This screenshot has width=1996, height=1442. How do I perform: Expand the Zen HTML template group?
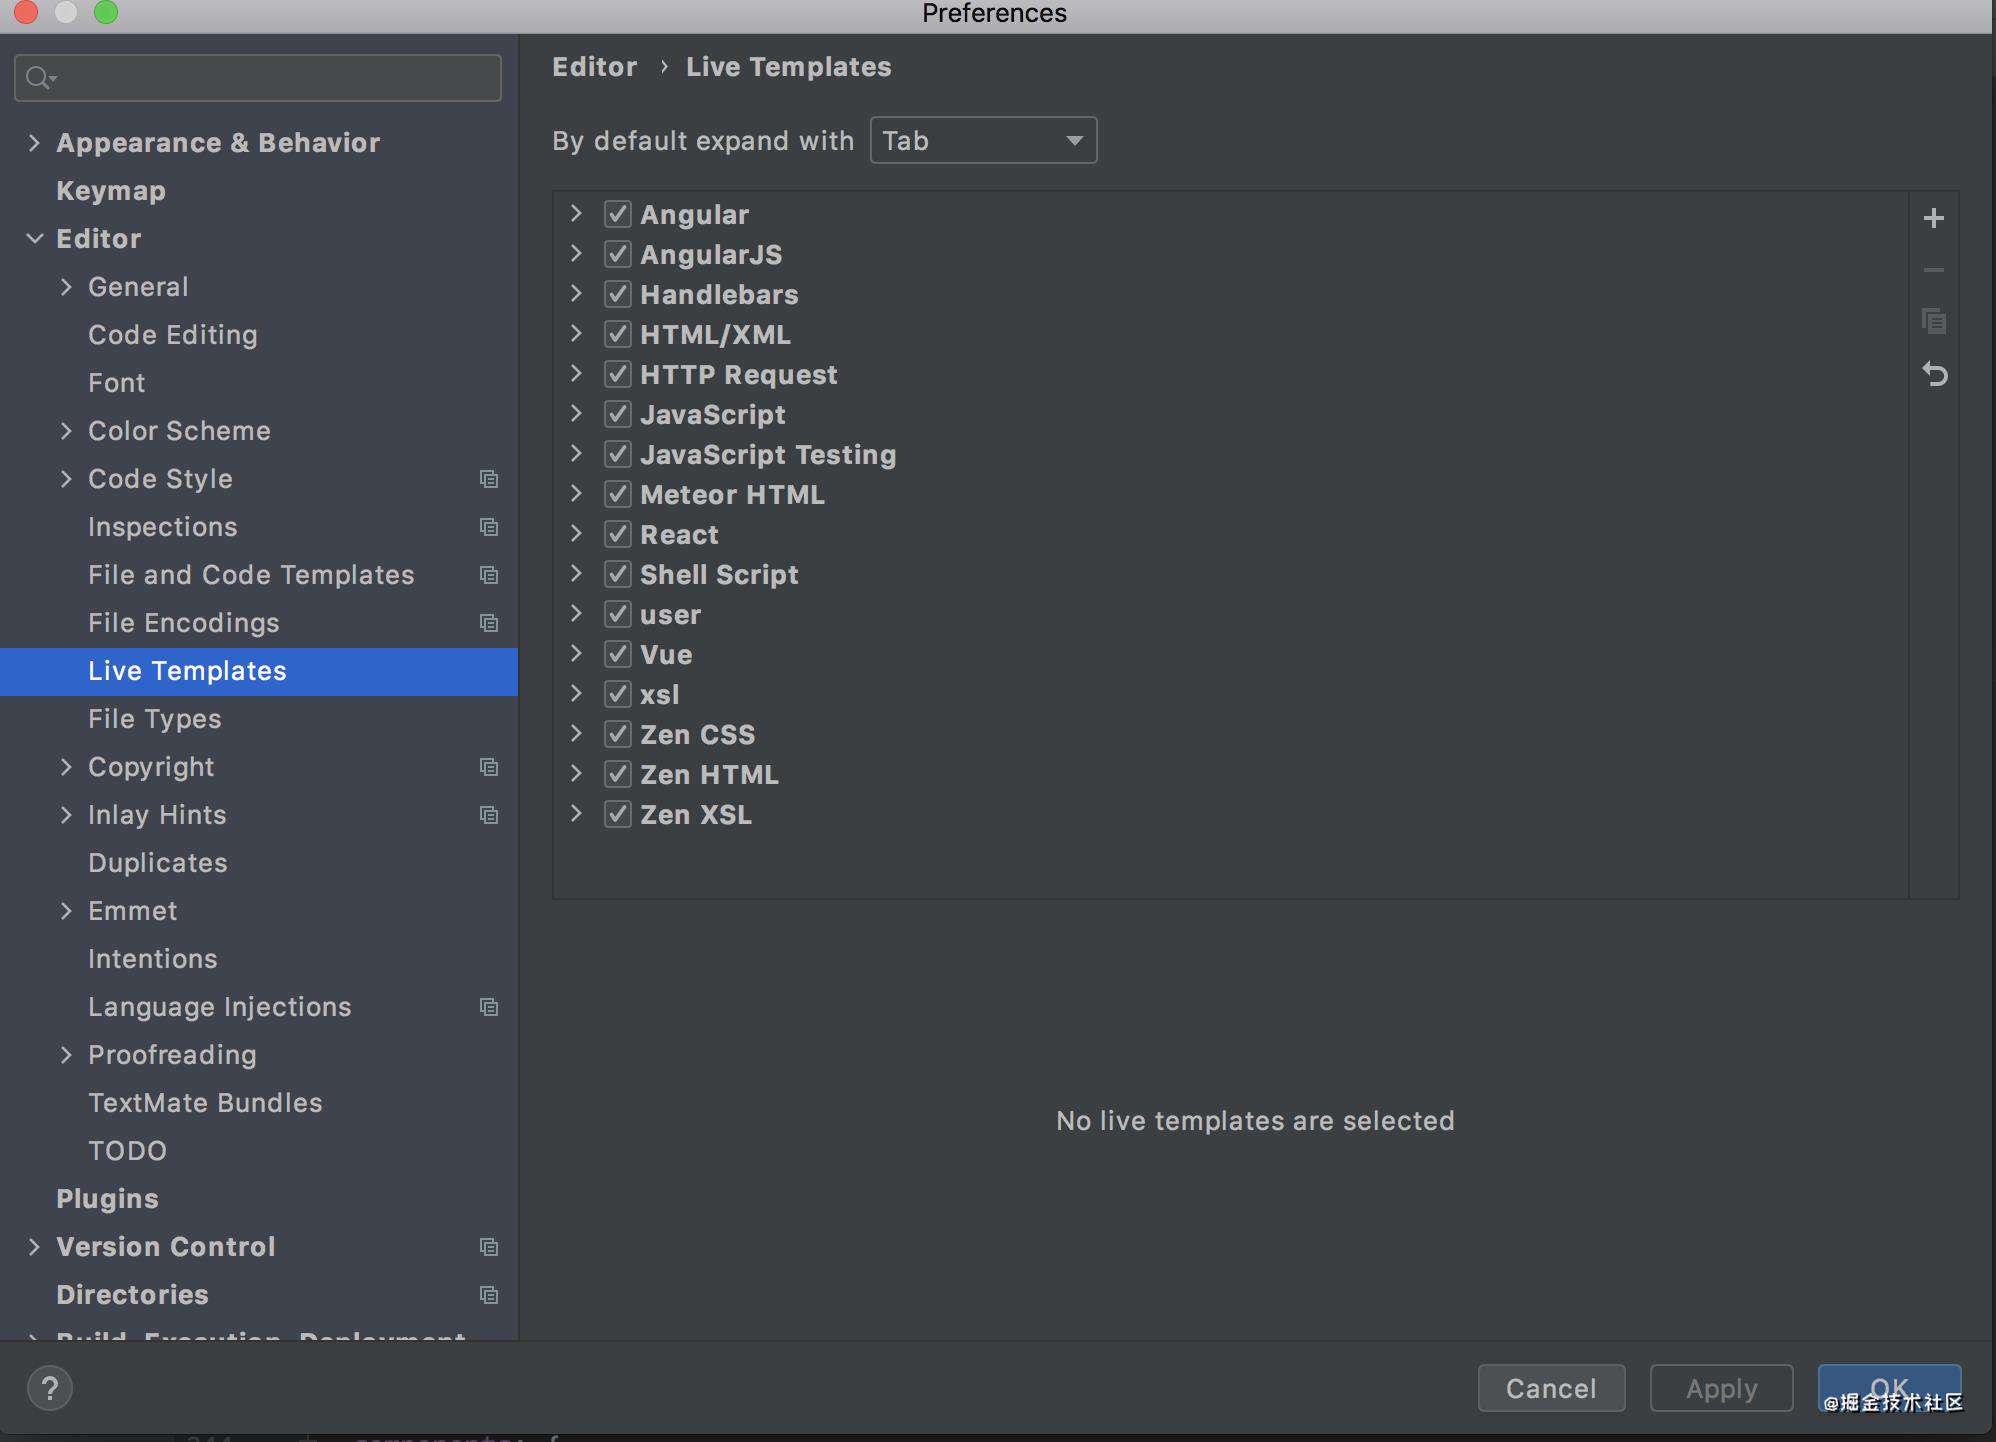(576, 774)
